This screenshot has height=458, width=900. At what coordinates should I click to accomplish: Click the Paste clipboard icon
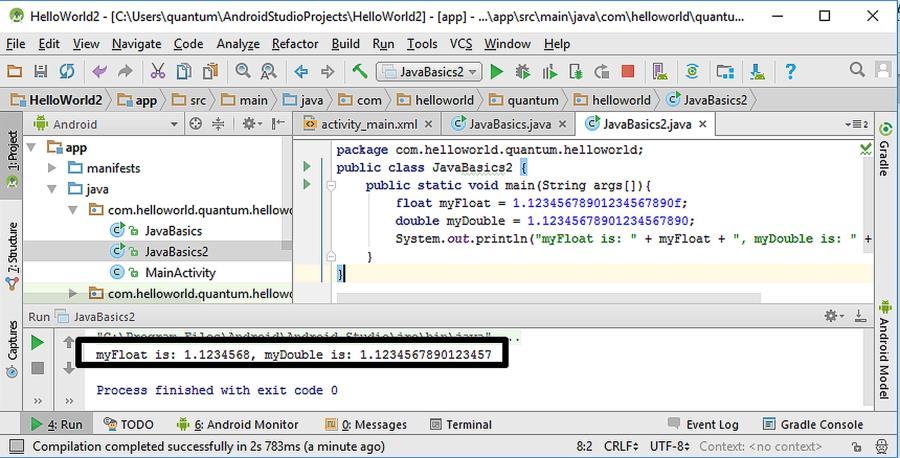coord(210,71)
